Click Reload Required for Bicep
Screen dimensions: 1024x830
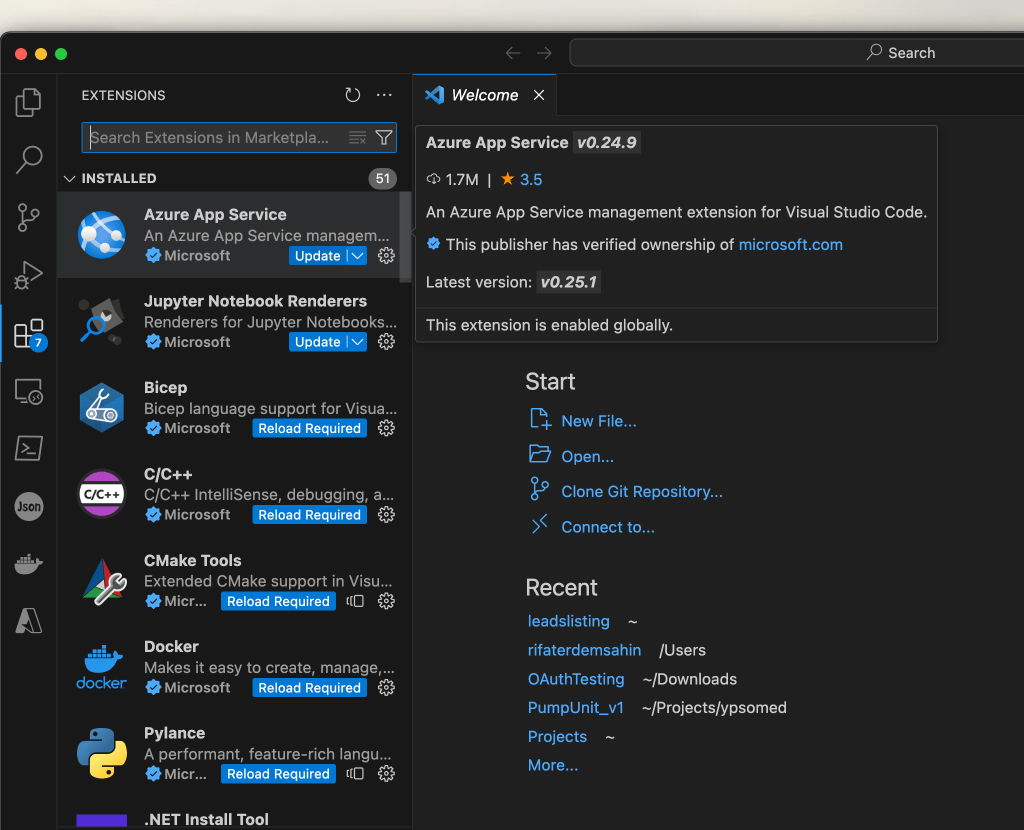310,428
